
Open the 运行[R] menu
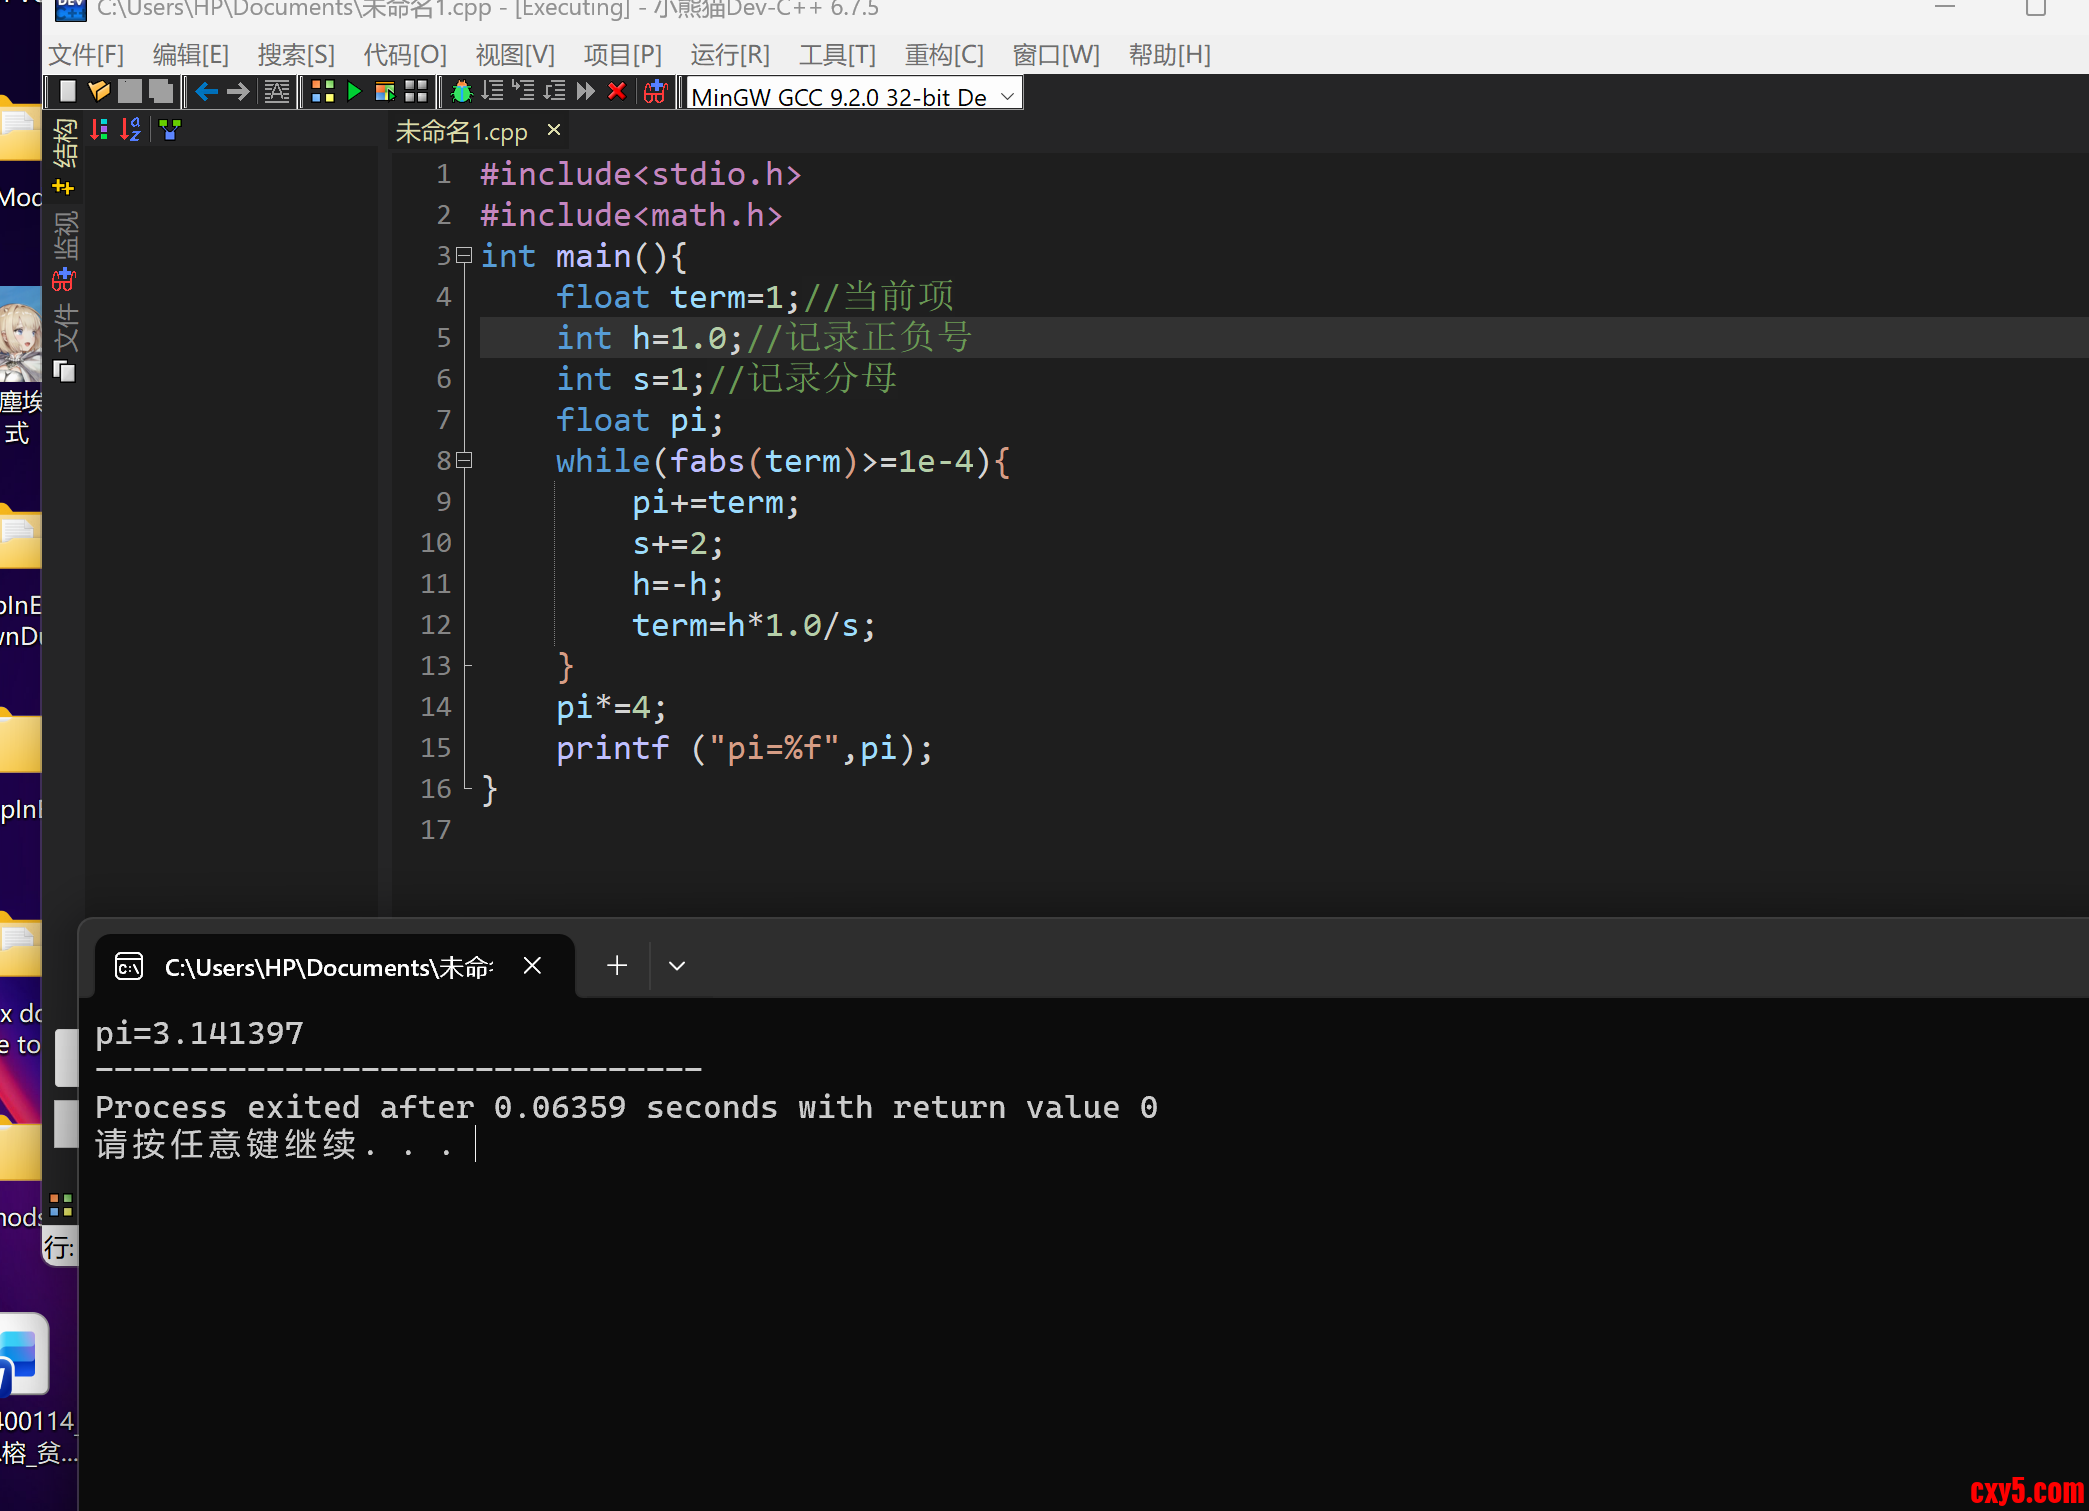[730, 55]
